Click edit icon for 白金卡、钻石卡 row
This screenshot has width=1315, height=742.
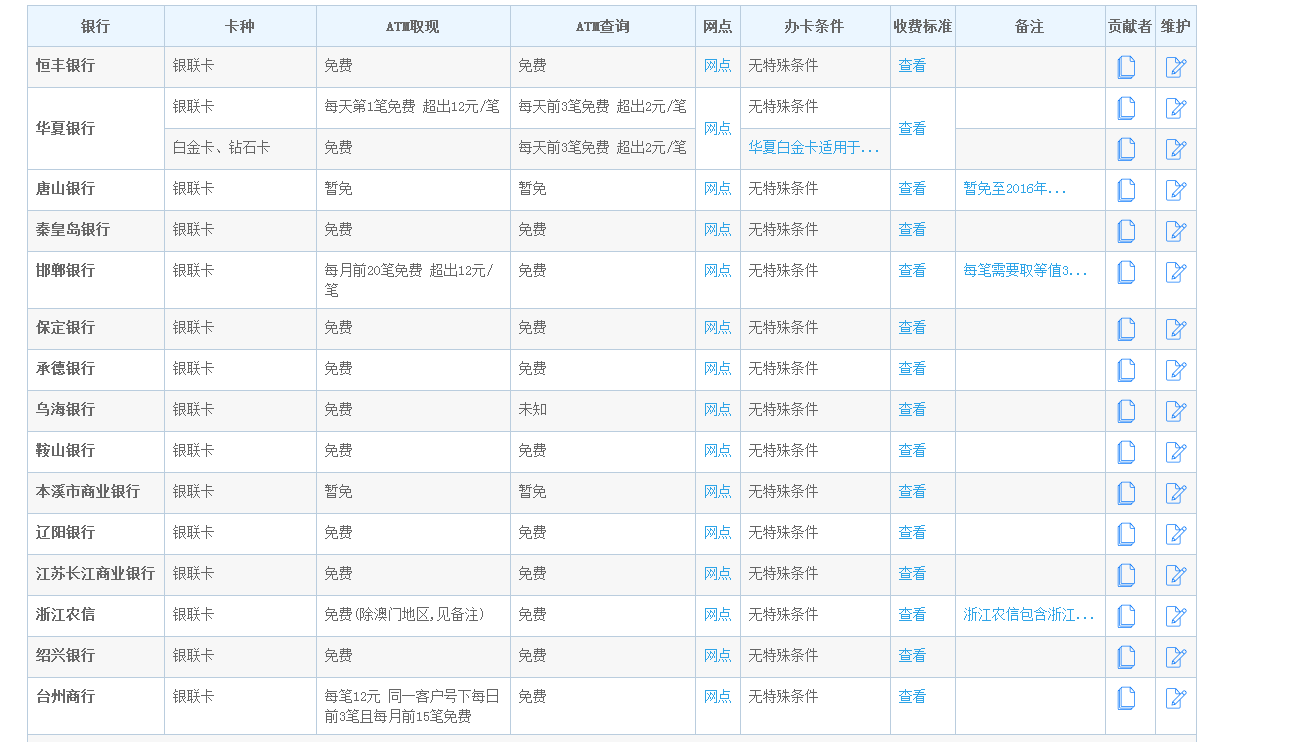pos(1176,149)
